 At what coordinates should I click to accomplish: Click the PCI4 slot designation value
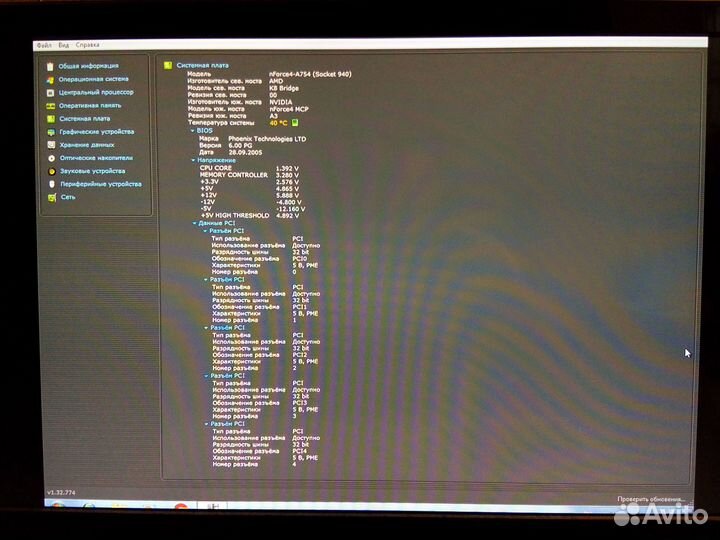click(x=299, y=451)
